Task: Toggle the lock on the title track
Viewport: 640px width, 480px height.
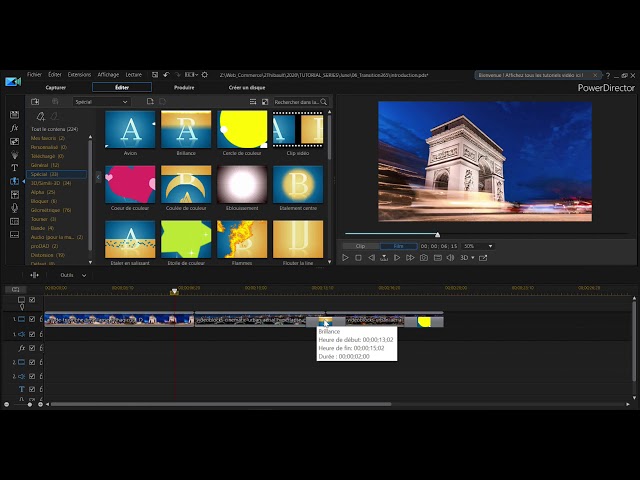Action: tap(41, 389)
